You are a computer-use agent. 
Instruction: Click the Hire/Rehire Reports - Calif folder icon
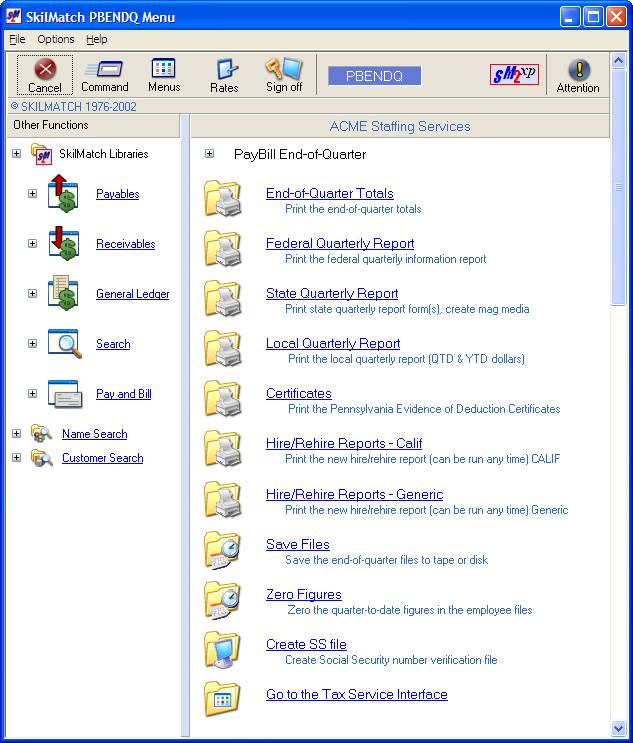pos(223,448)
